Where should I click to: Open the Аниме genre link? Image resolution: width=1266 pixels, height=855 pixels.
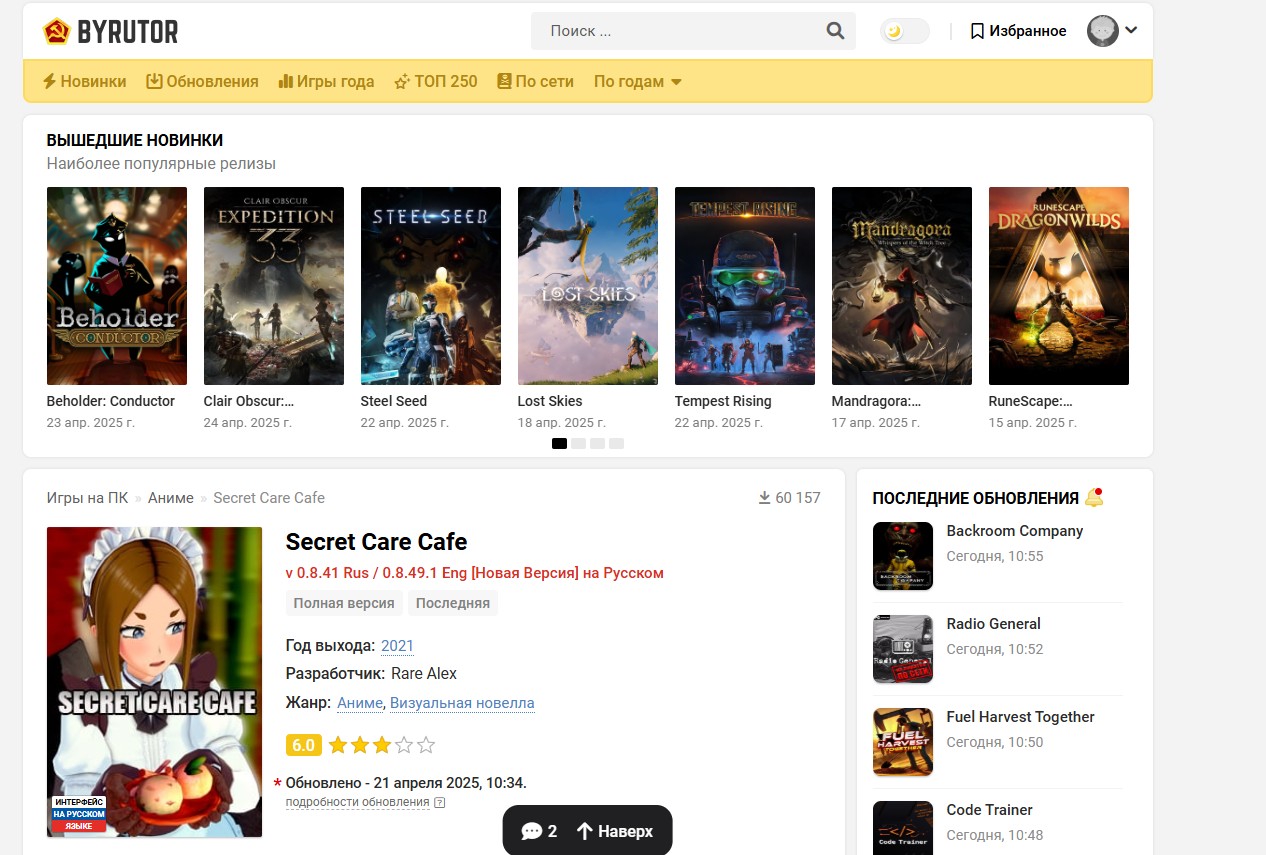[360, 703]
